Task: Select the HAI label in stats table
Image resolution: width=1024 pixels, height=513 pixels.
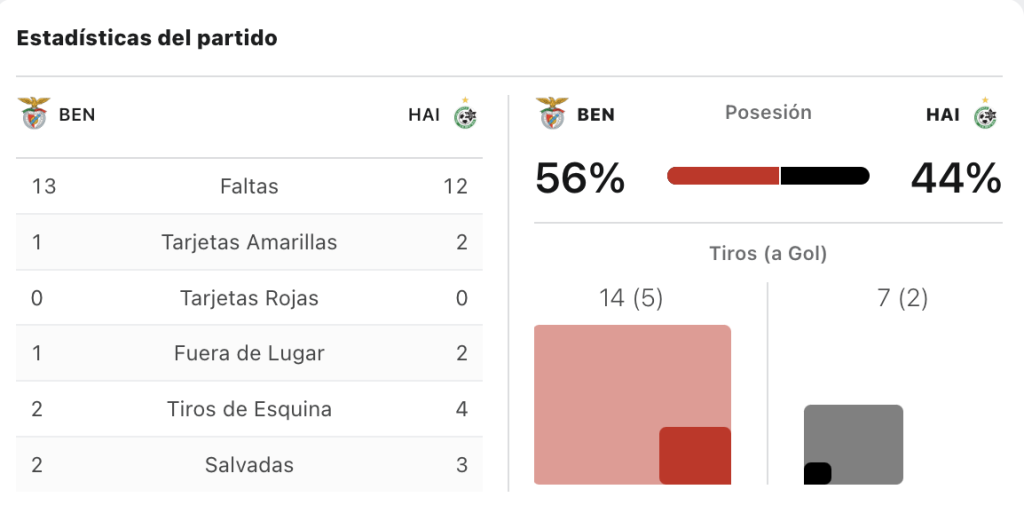Action: [x=424, y=115]
